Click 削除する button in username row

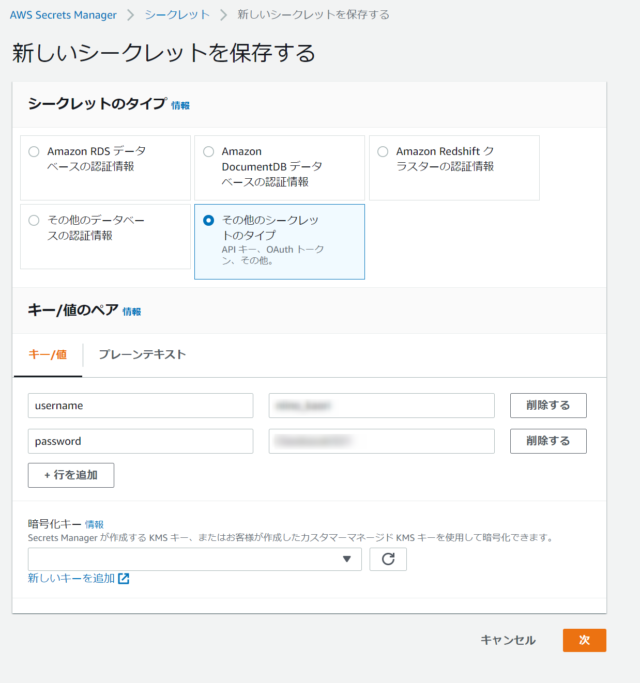[x=548, y=406]
